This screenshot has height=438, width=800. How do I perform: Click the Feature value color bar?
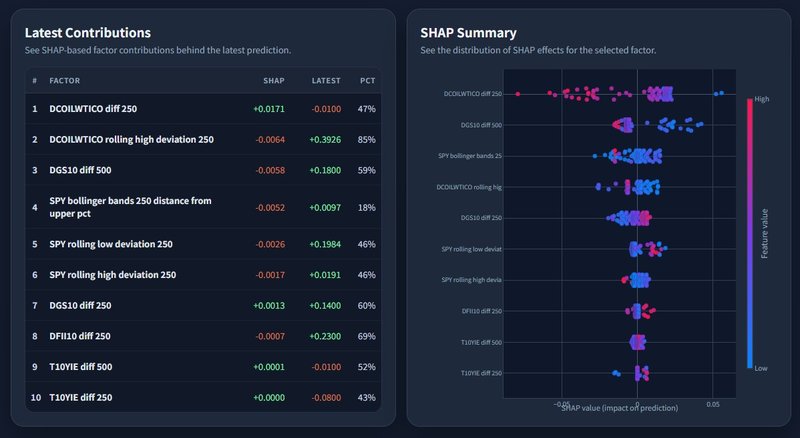click(749, 233)
